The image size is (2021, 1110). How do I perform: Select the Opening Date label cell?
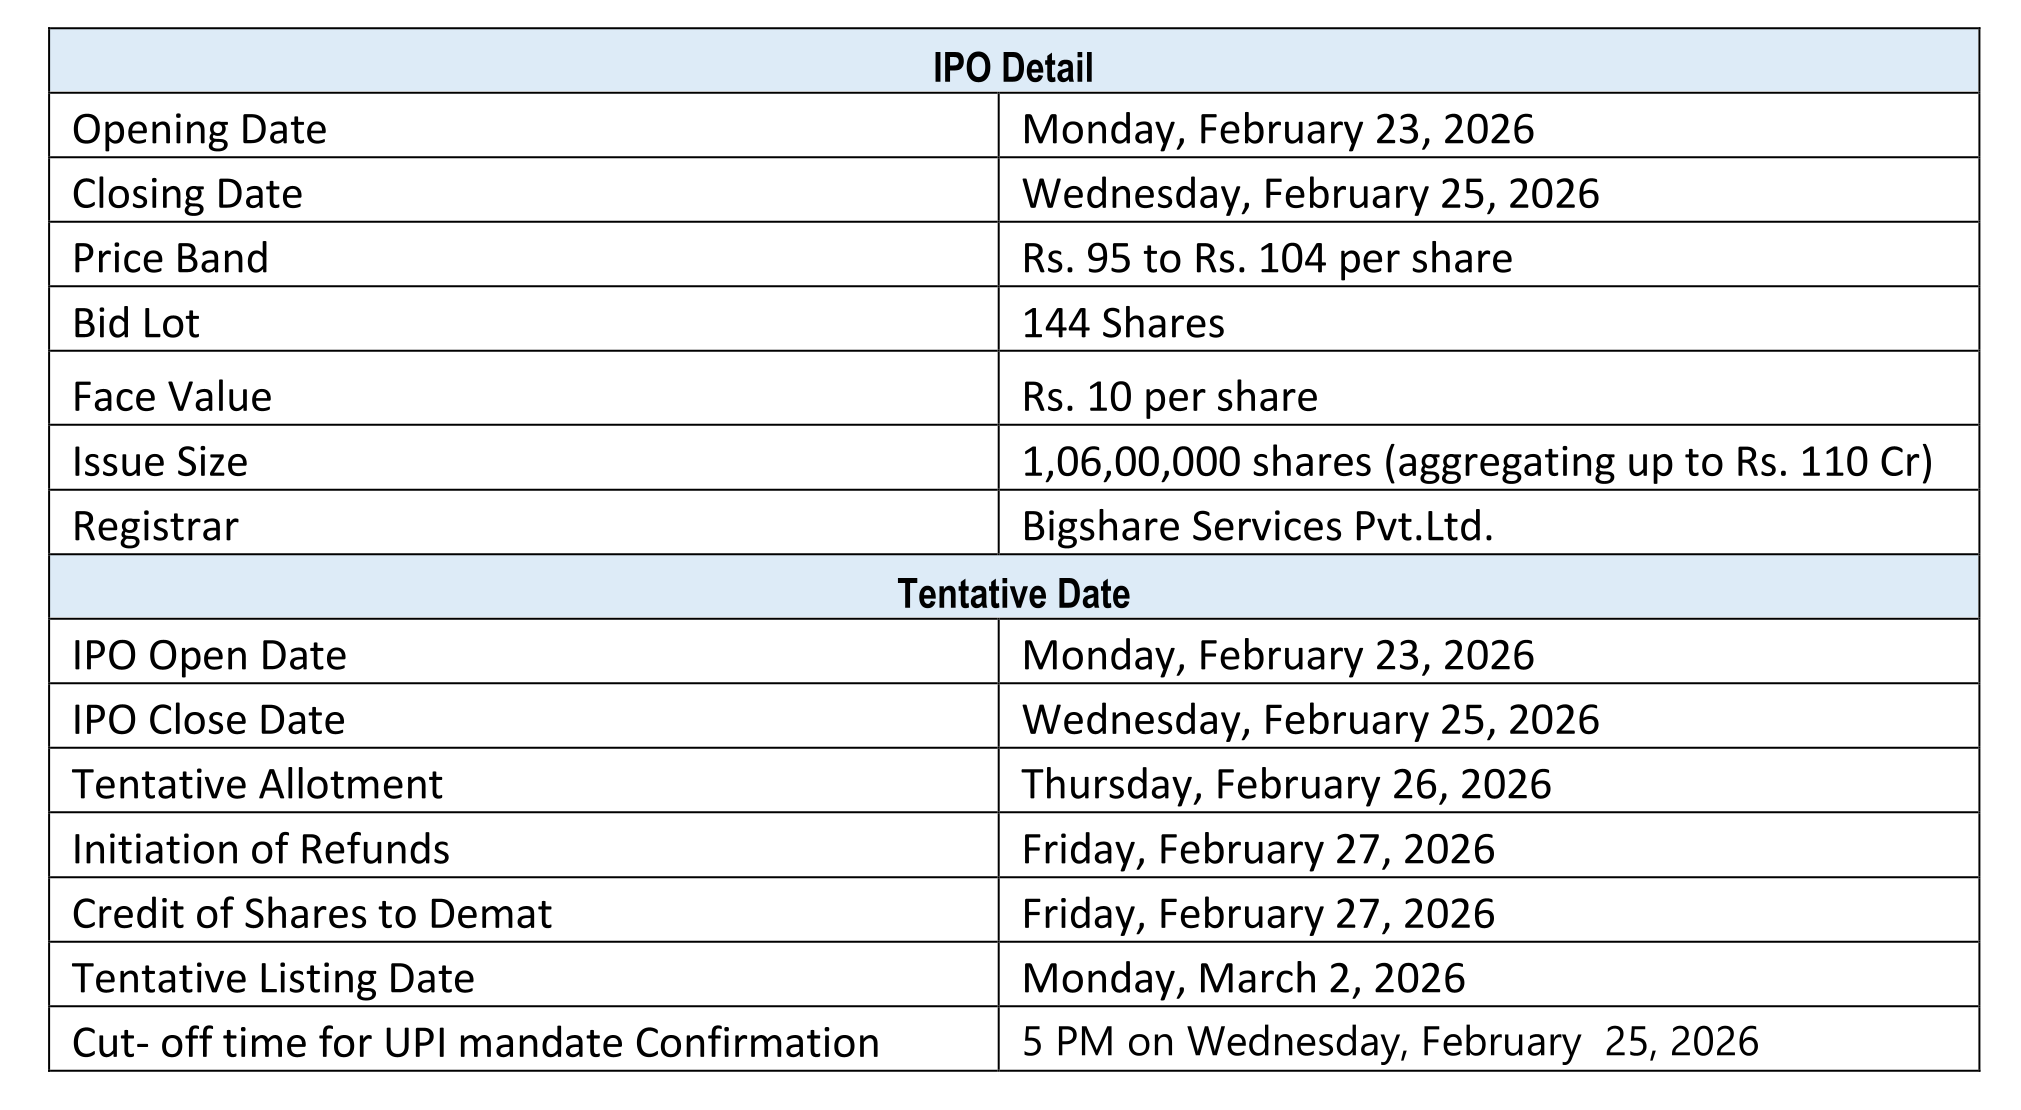tap(199, 129)
